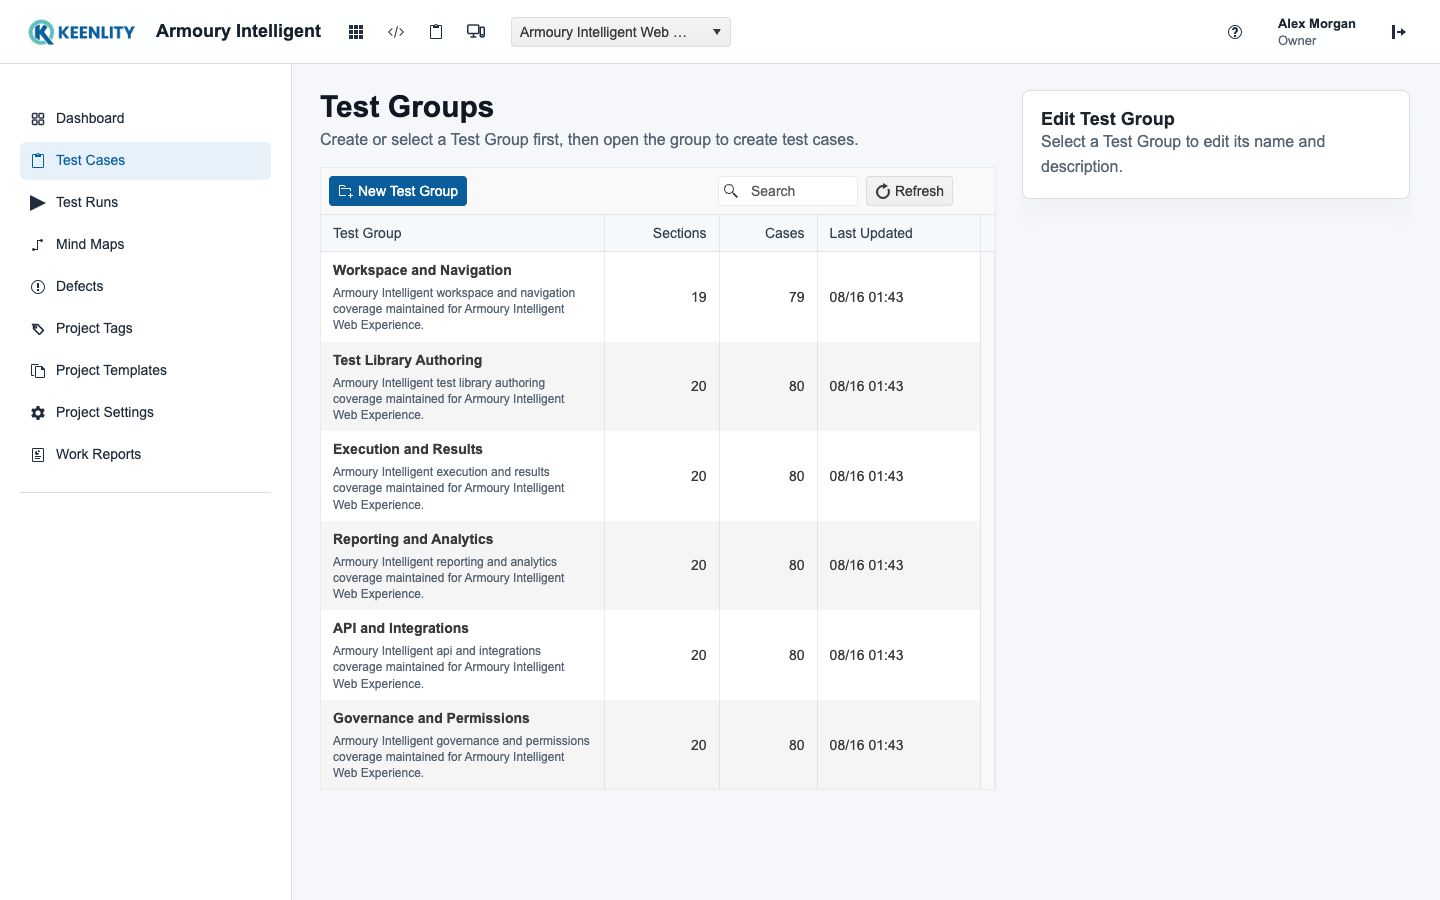
Task: Open Test Runs page
Action: (x=145, y=203)
